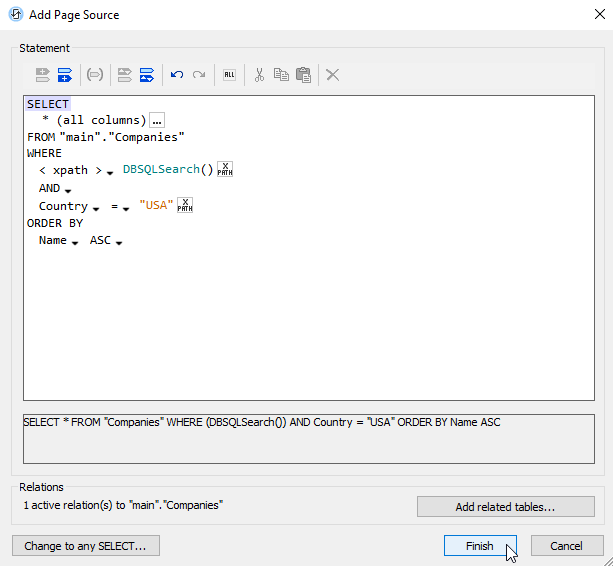Image resolution: width=613 pixels, height=566 pixels.
Task: Click the blue append statement part icon
Action: click(x=65, y=75)
